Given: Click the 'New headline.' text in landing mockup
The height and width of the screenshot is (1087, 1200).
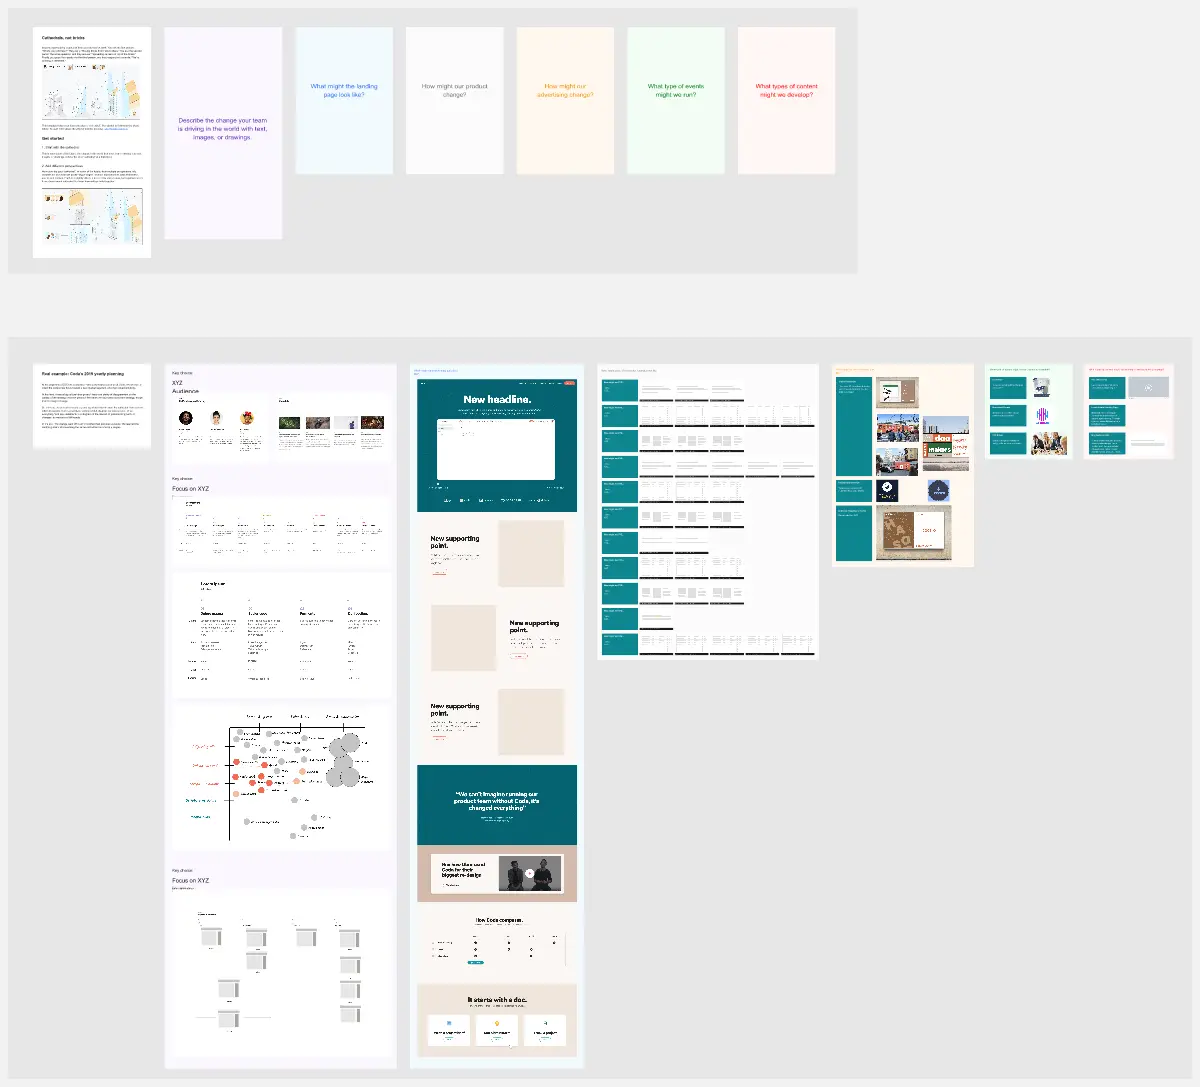Looking at the screenshot, I should tap(497, 399).
